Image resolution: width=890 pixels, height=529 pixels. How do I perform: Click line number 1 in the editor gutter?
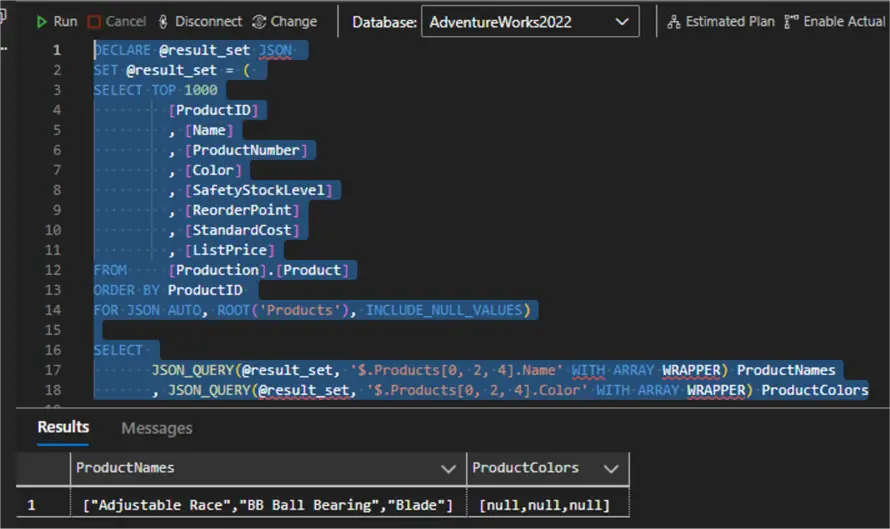[x=57, y=50]
